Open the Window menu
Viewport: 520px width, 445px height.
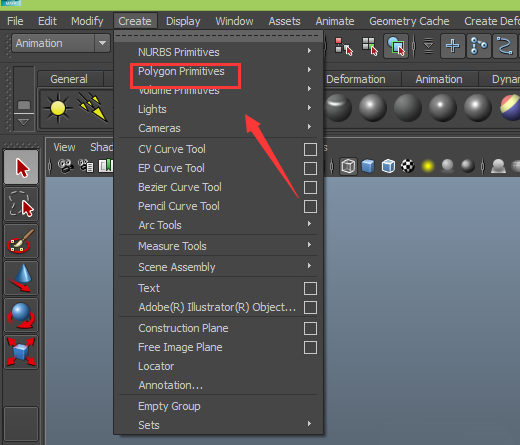[234, 21]
